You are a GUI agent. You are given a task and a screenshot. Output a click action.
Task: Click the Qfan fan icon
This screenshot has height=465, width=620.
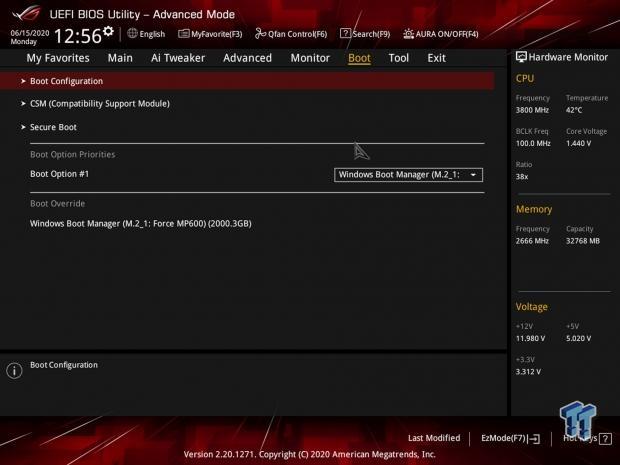(260, 34)
